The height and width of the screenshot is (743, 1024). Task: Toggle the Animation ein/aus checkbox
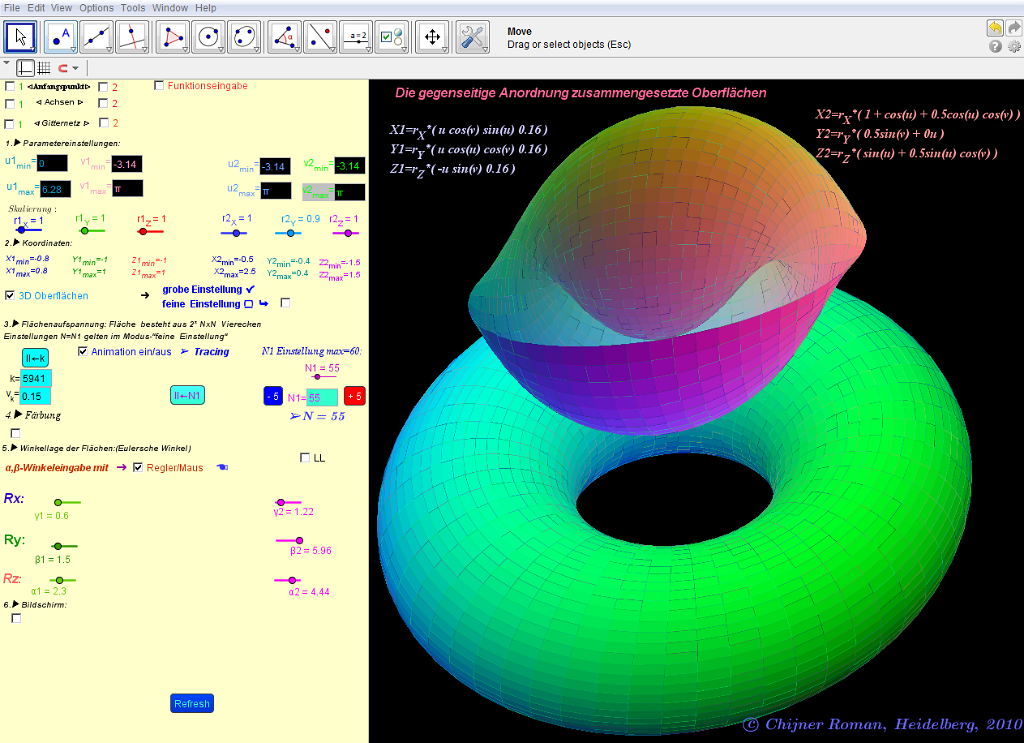tap(83, 352)
